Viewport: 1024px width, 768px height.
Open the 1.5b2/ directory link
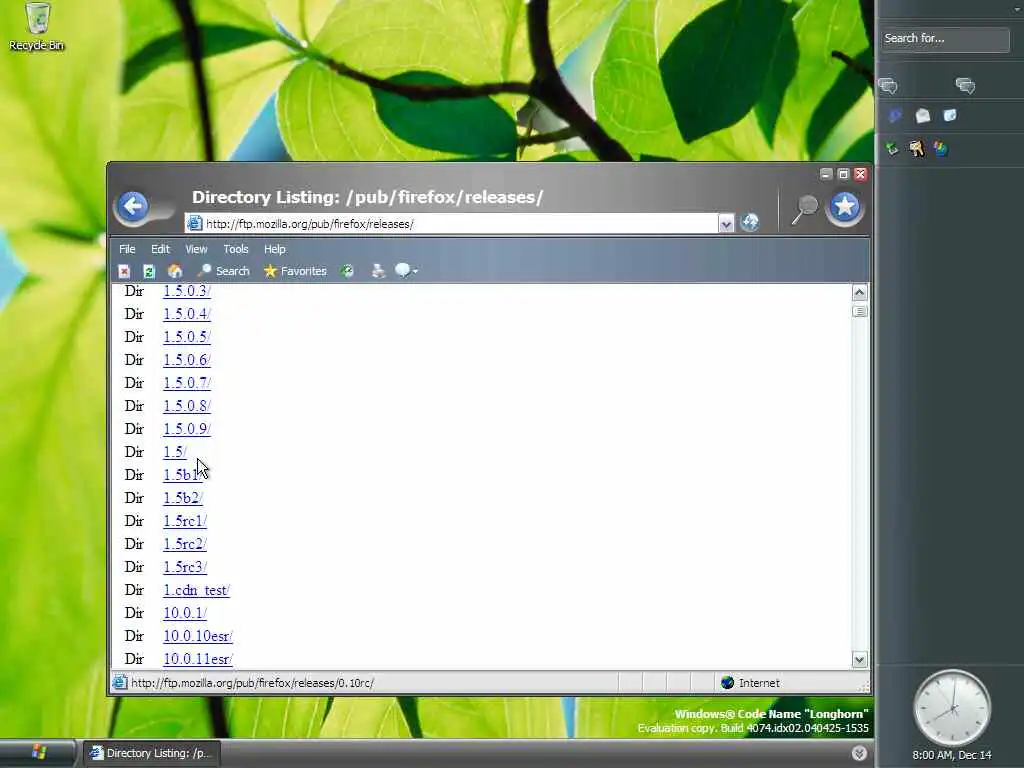coord(183,498)
